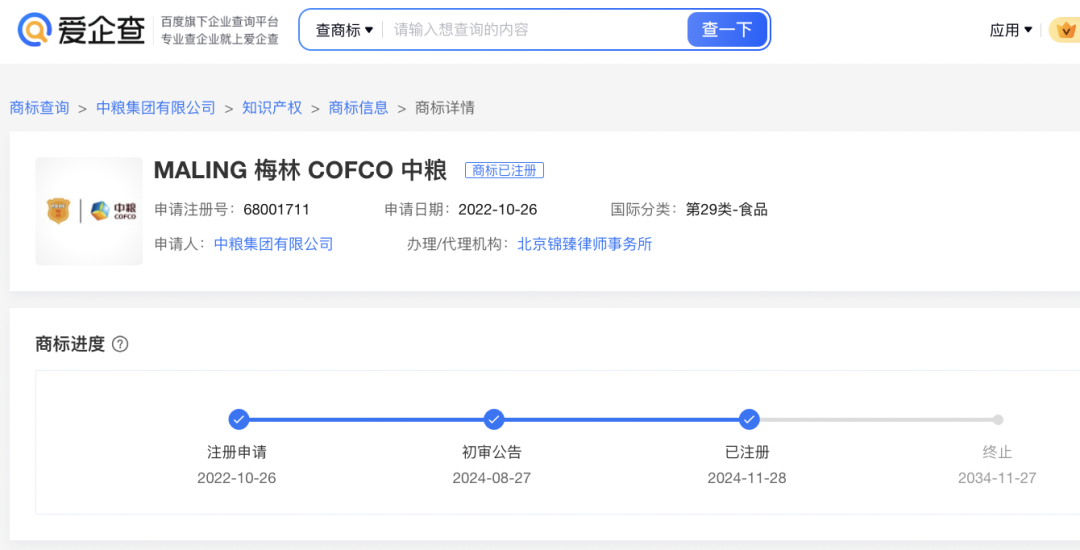Click the 注册申请 checkmark progress node
The height and width of the screenshot is (550, 1080).
238,419
